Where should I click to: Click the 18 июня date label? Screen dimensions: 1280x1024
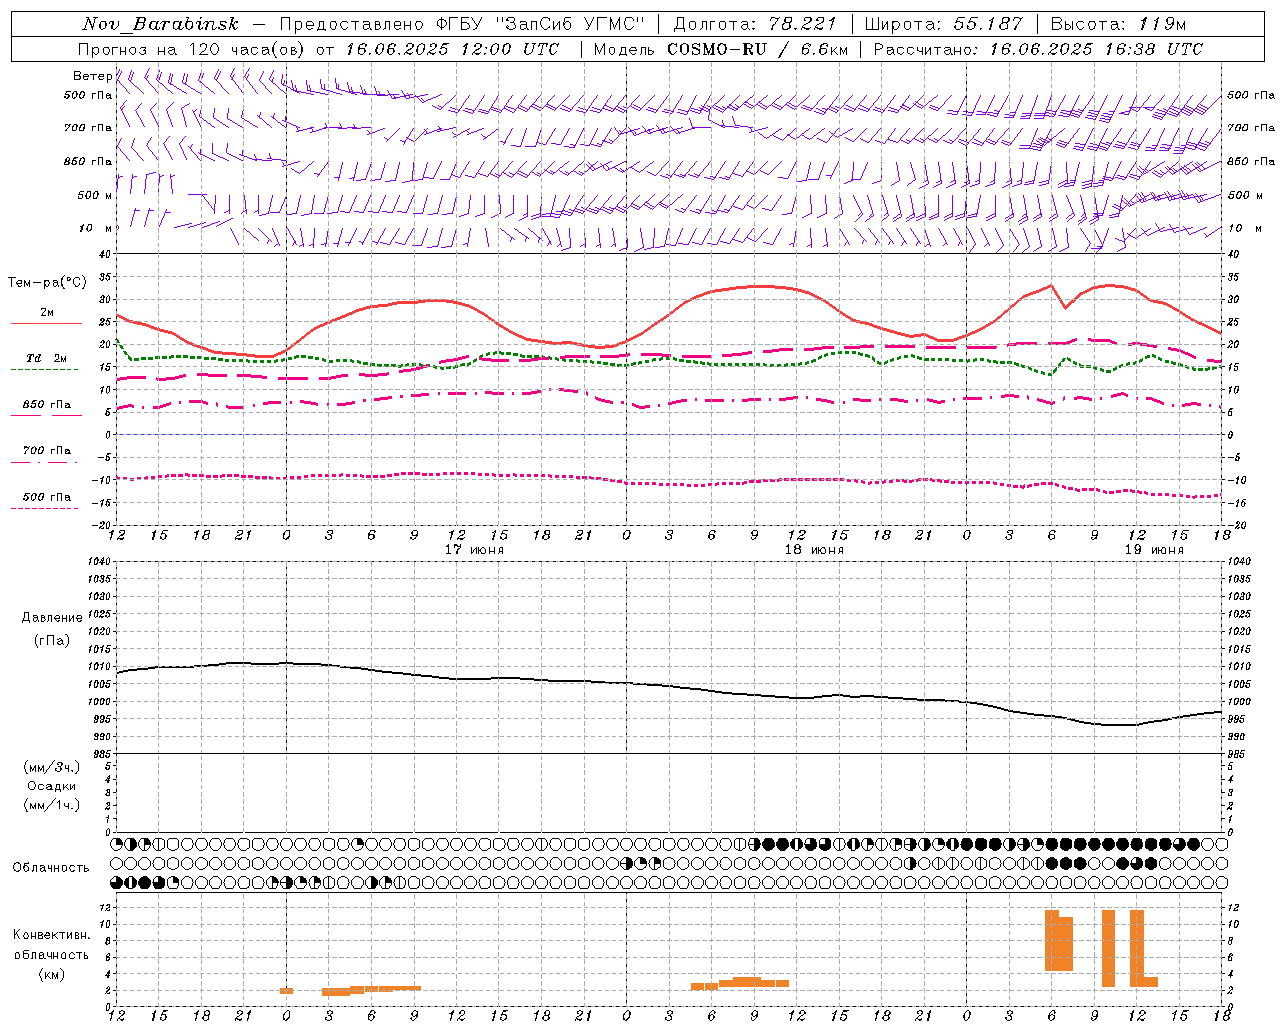[814, 550]
